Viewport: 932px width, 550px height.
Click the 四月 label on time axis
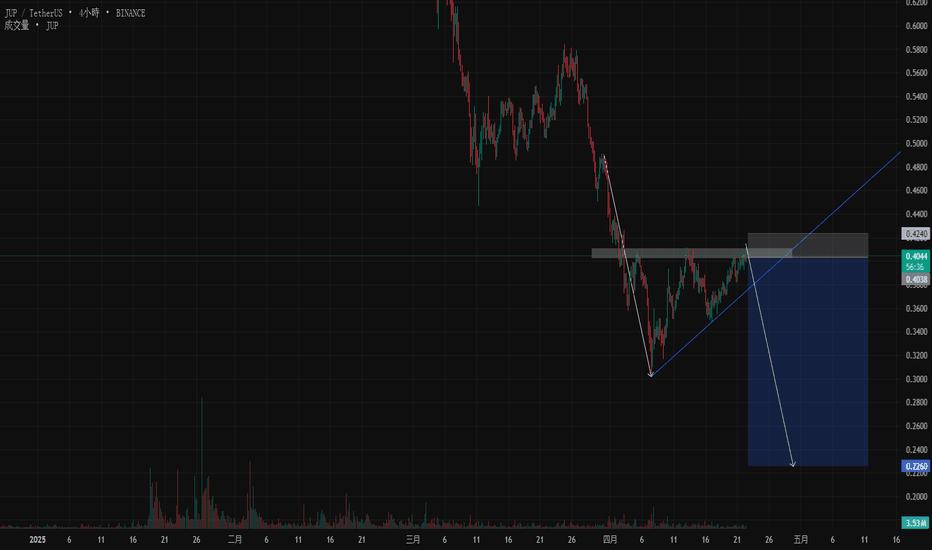click(610, 540)
